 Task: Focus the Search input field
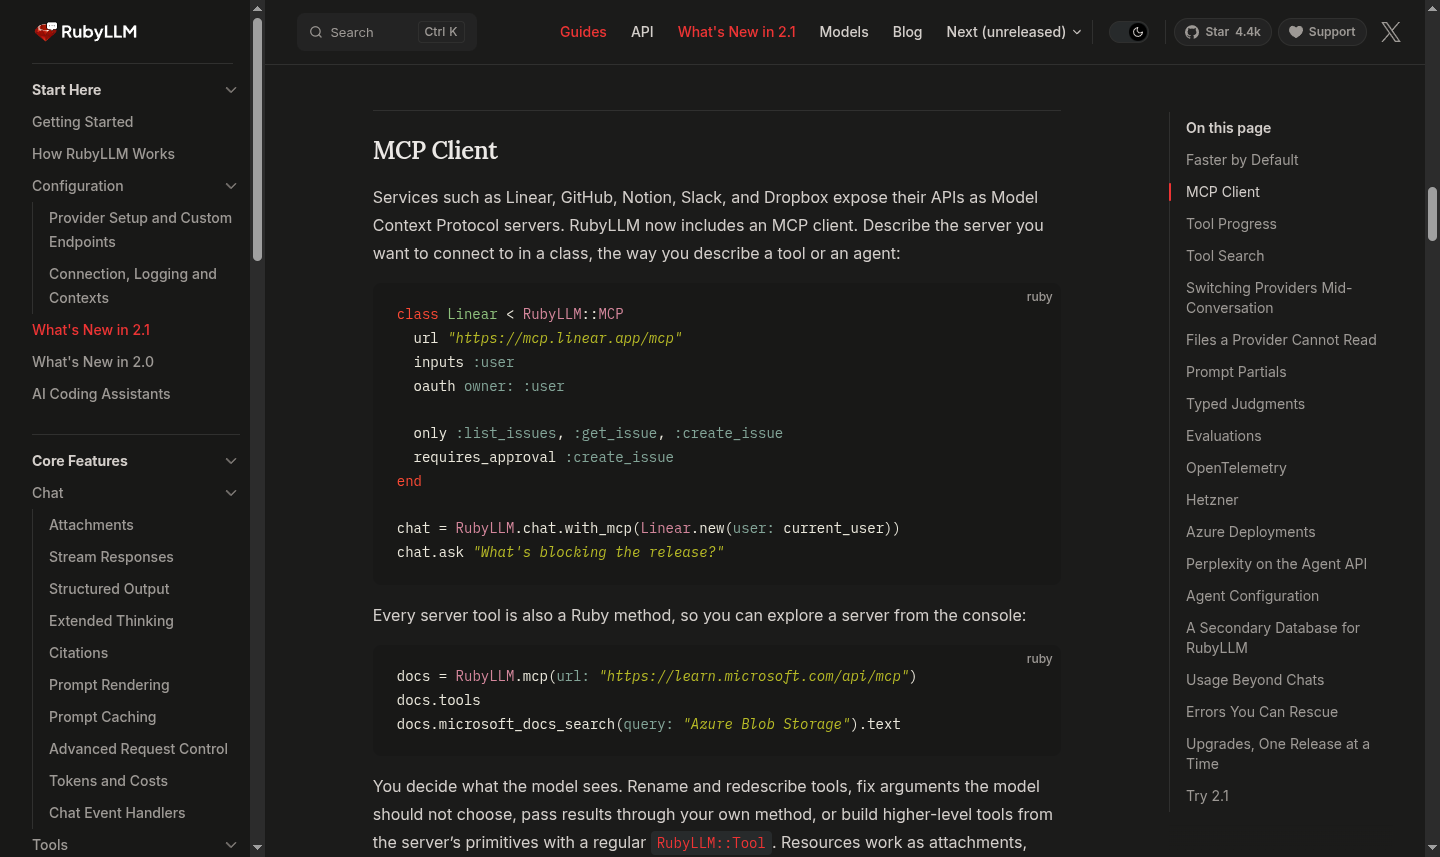click(386, 32)
